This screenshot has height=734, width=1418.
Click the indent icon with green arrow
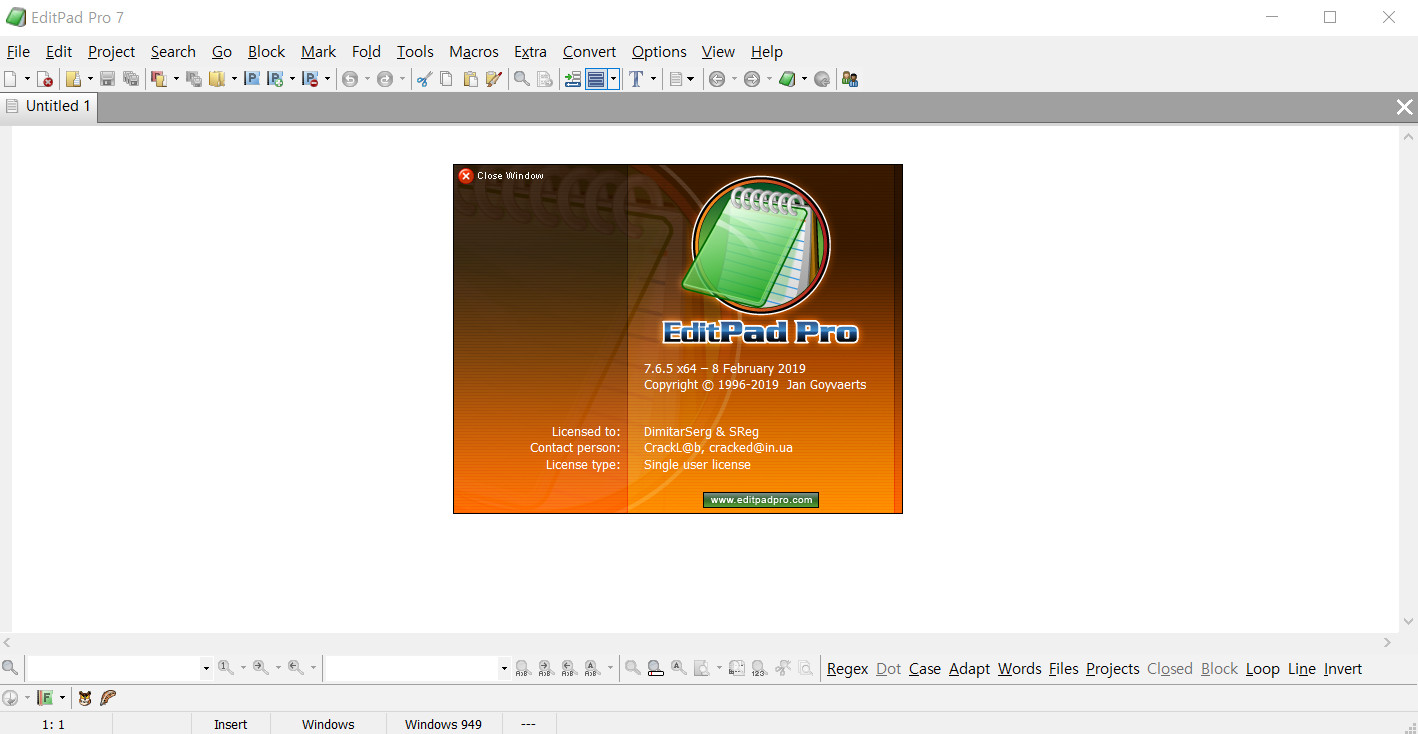click(573, 79)
